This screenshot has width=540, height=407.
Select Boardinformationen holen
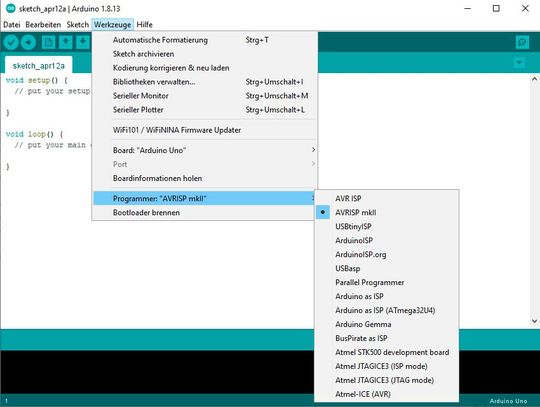coord(205,178)
